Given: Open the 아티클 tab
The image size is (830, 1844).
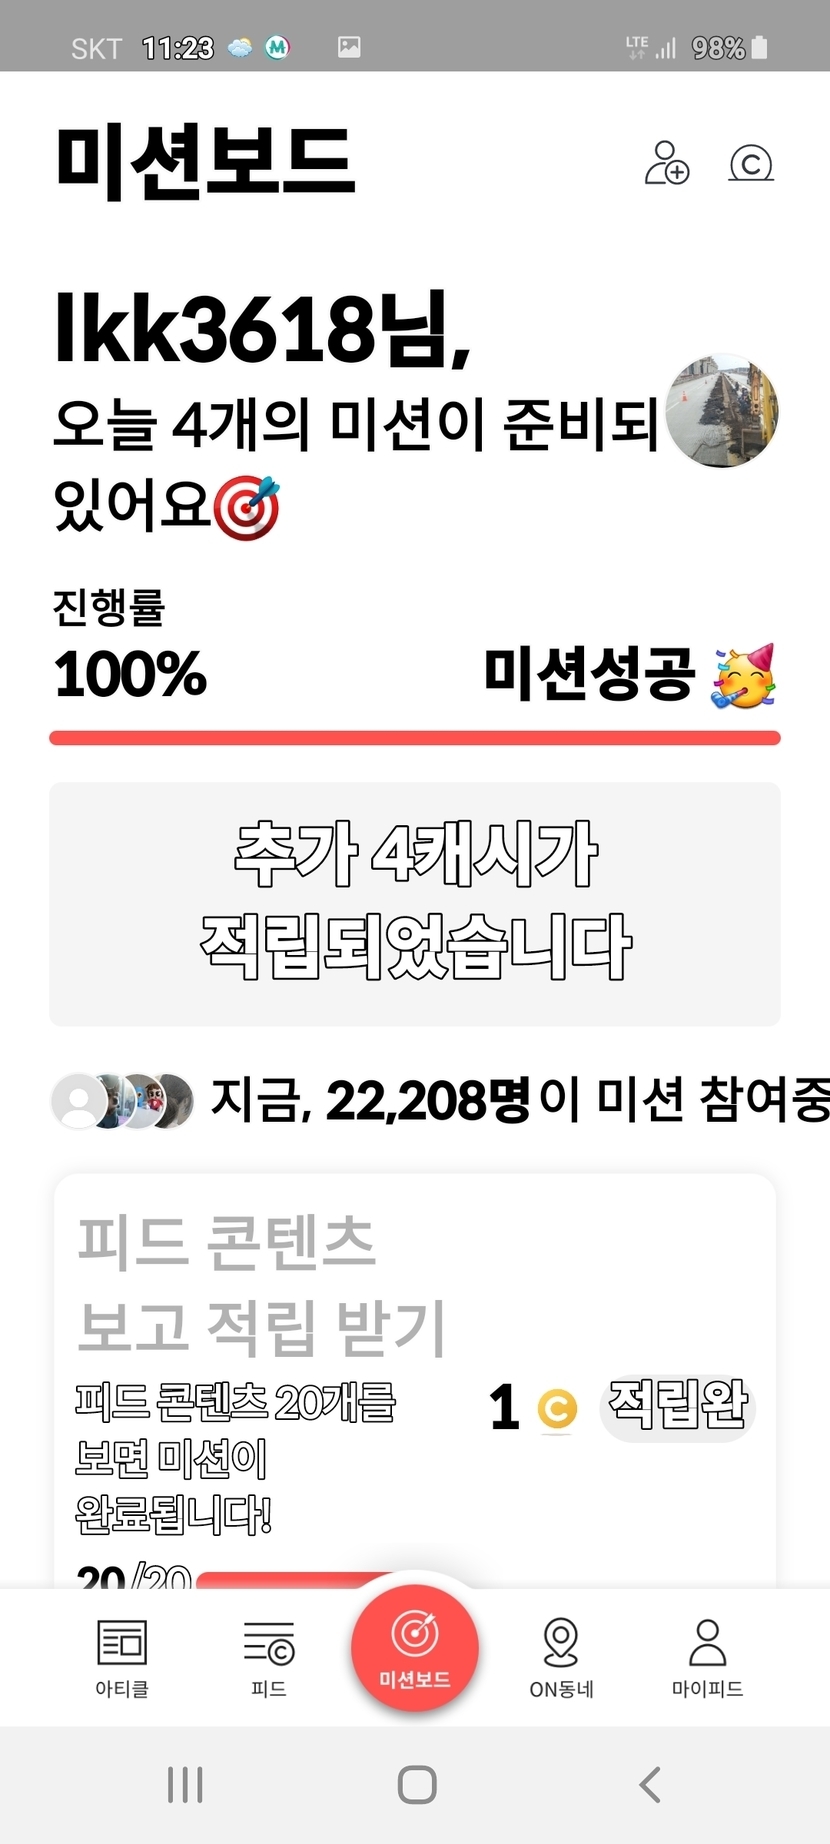Looking at the screenshot, I should point(122,1658).
